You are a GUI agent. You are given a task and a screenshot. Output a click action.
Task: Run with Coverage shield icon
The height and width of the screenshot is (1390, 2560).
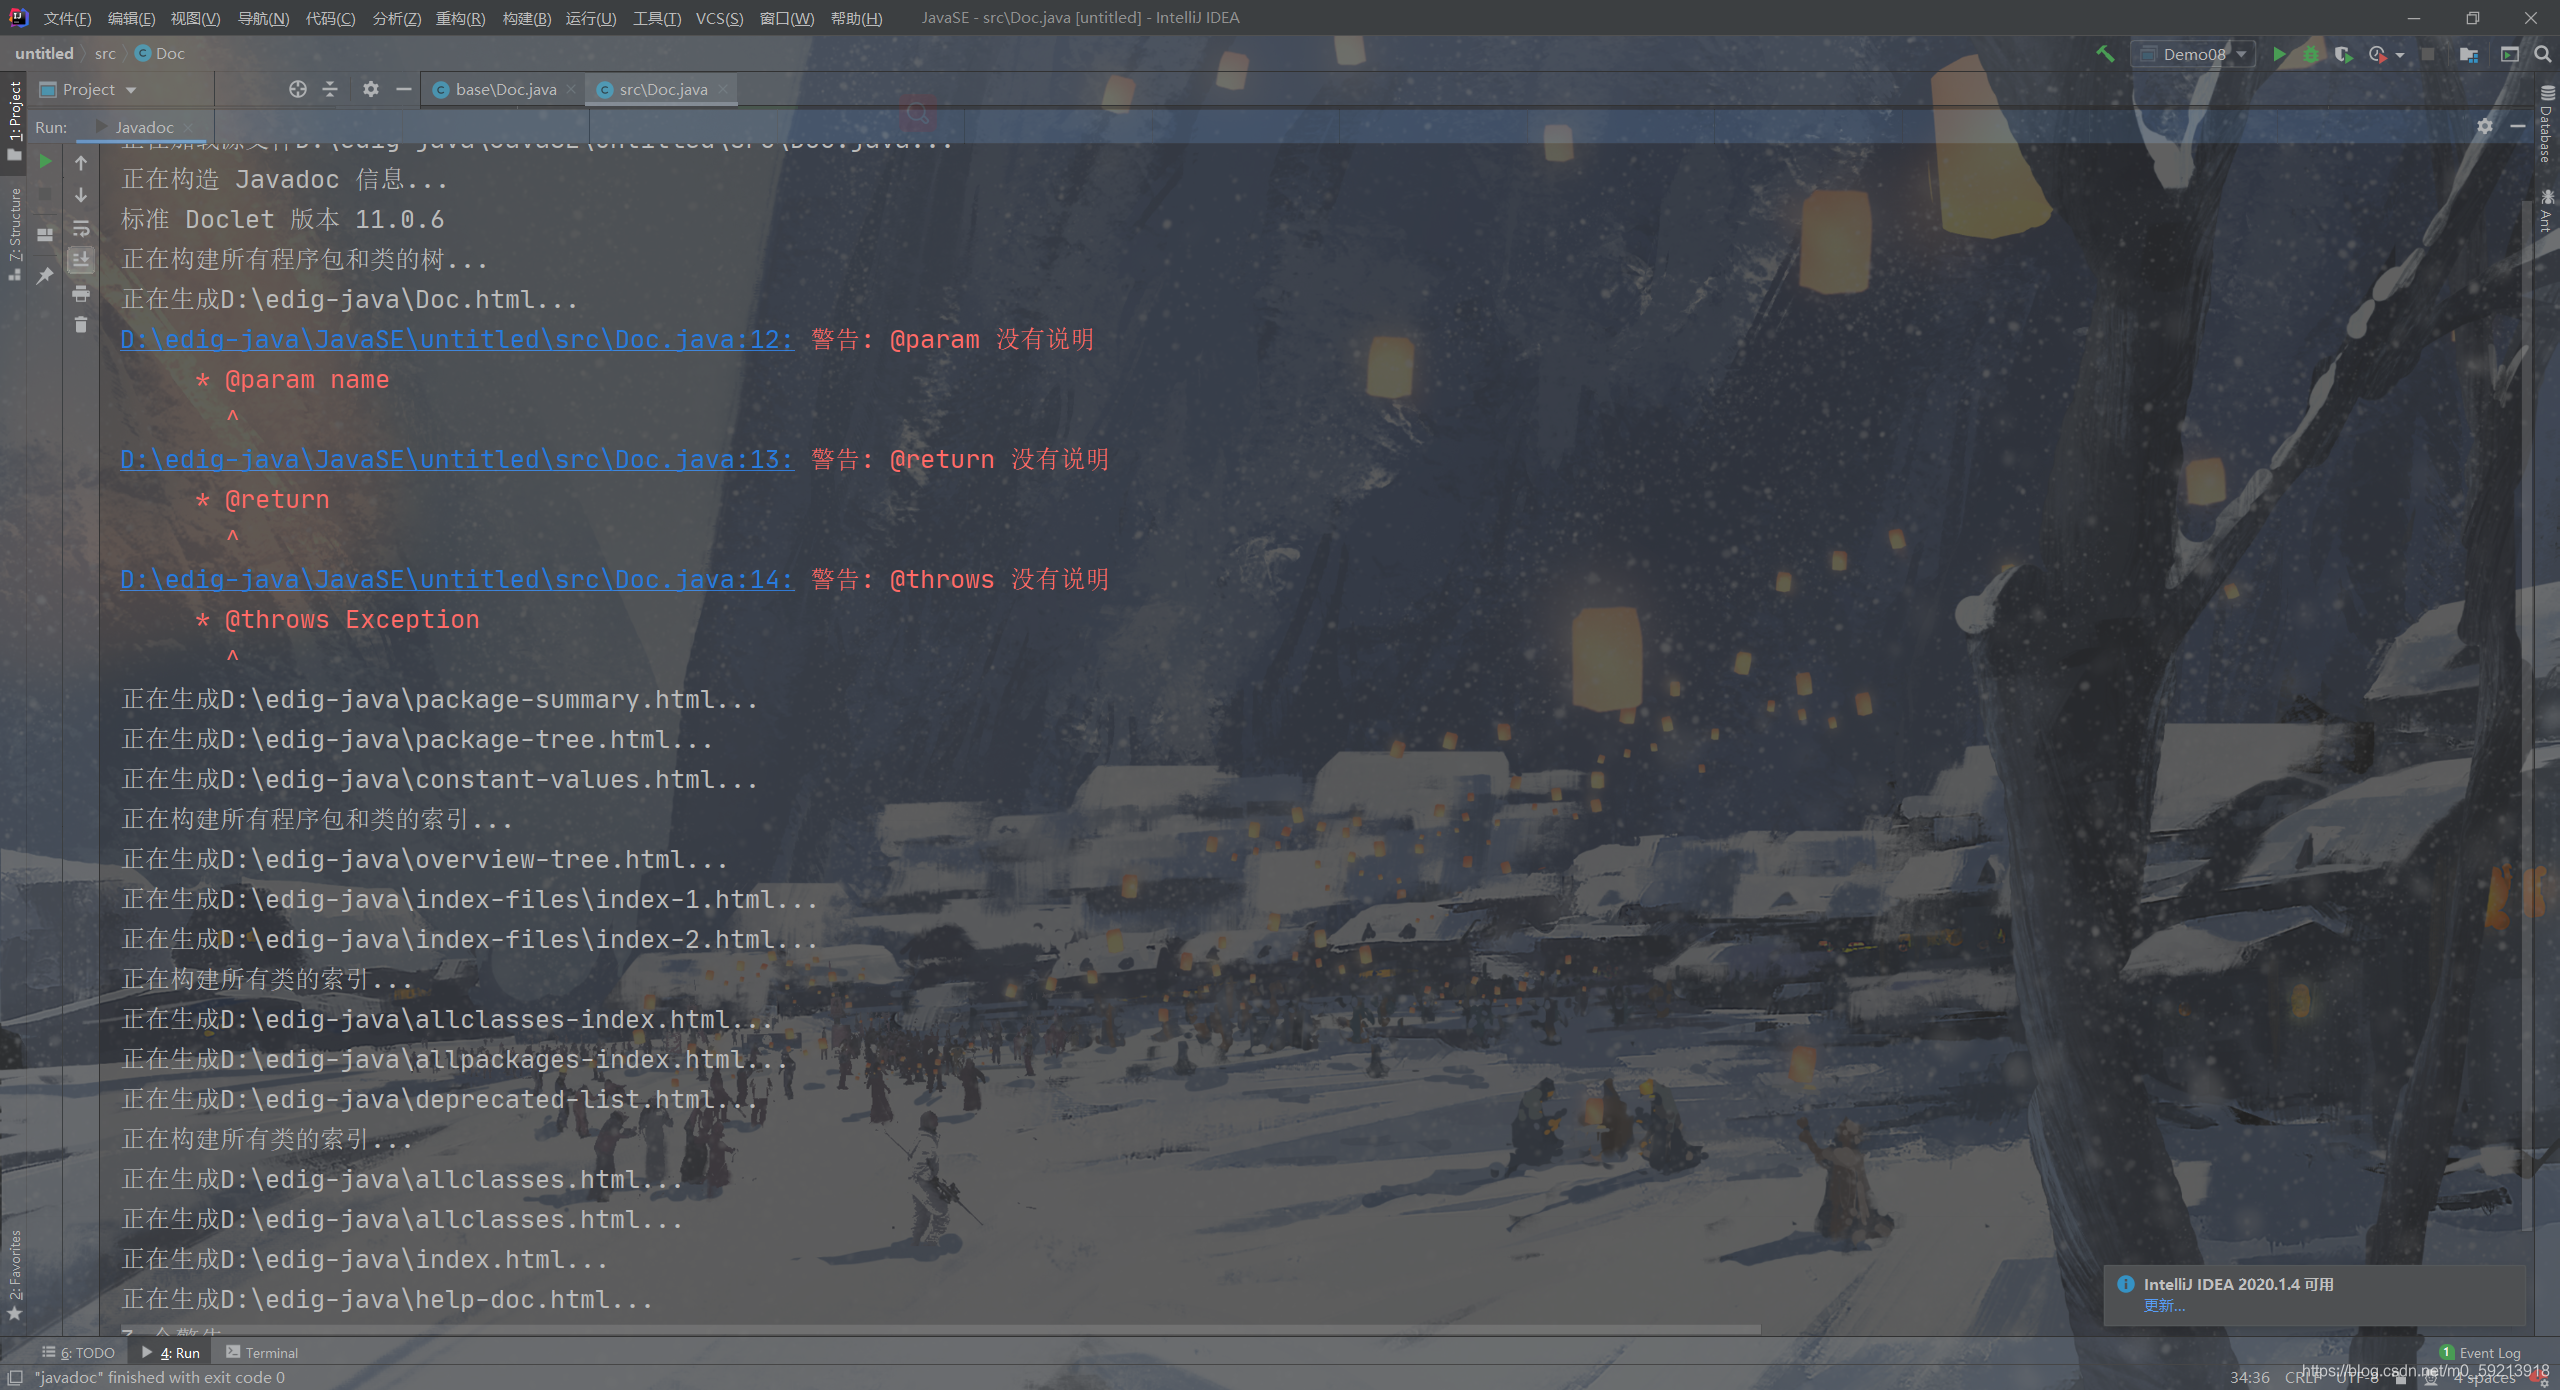click(2343, 54)
